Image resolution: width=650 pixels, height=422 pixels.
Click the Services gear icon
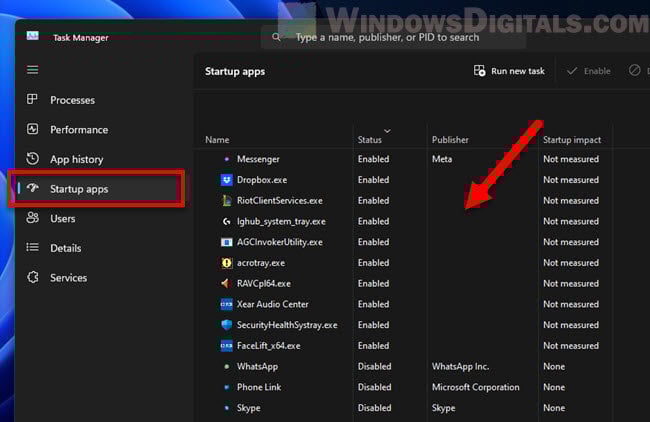(33, 277)
